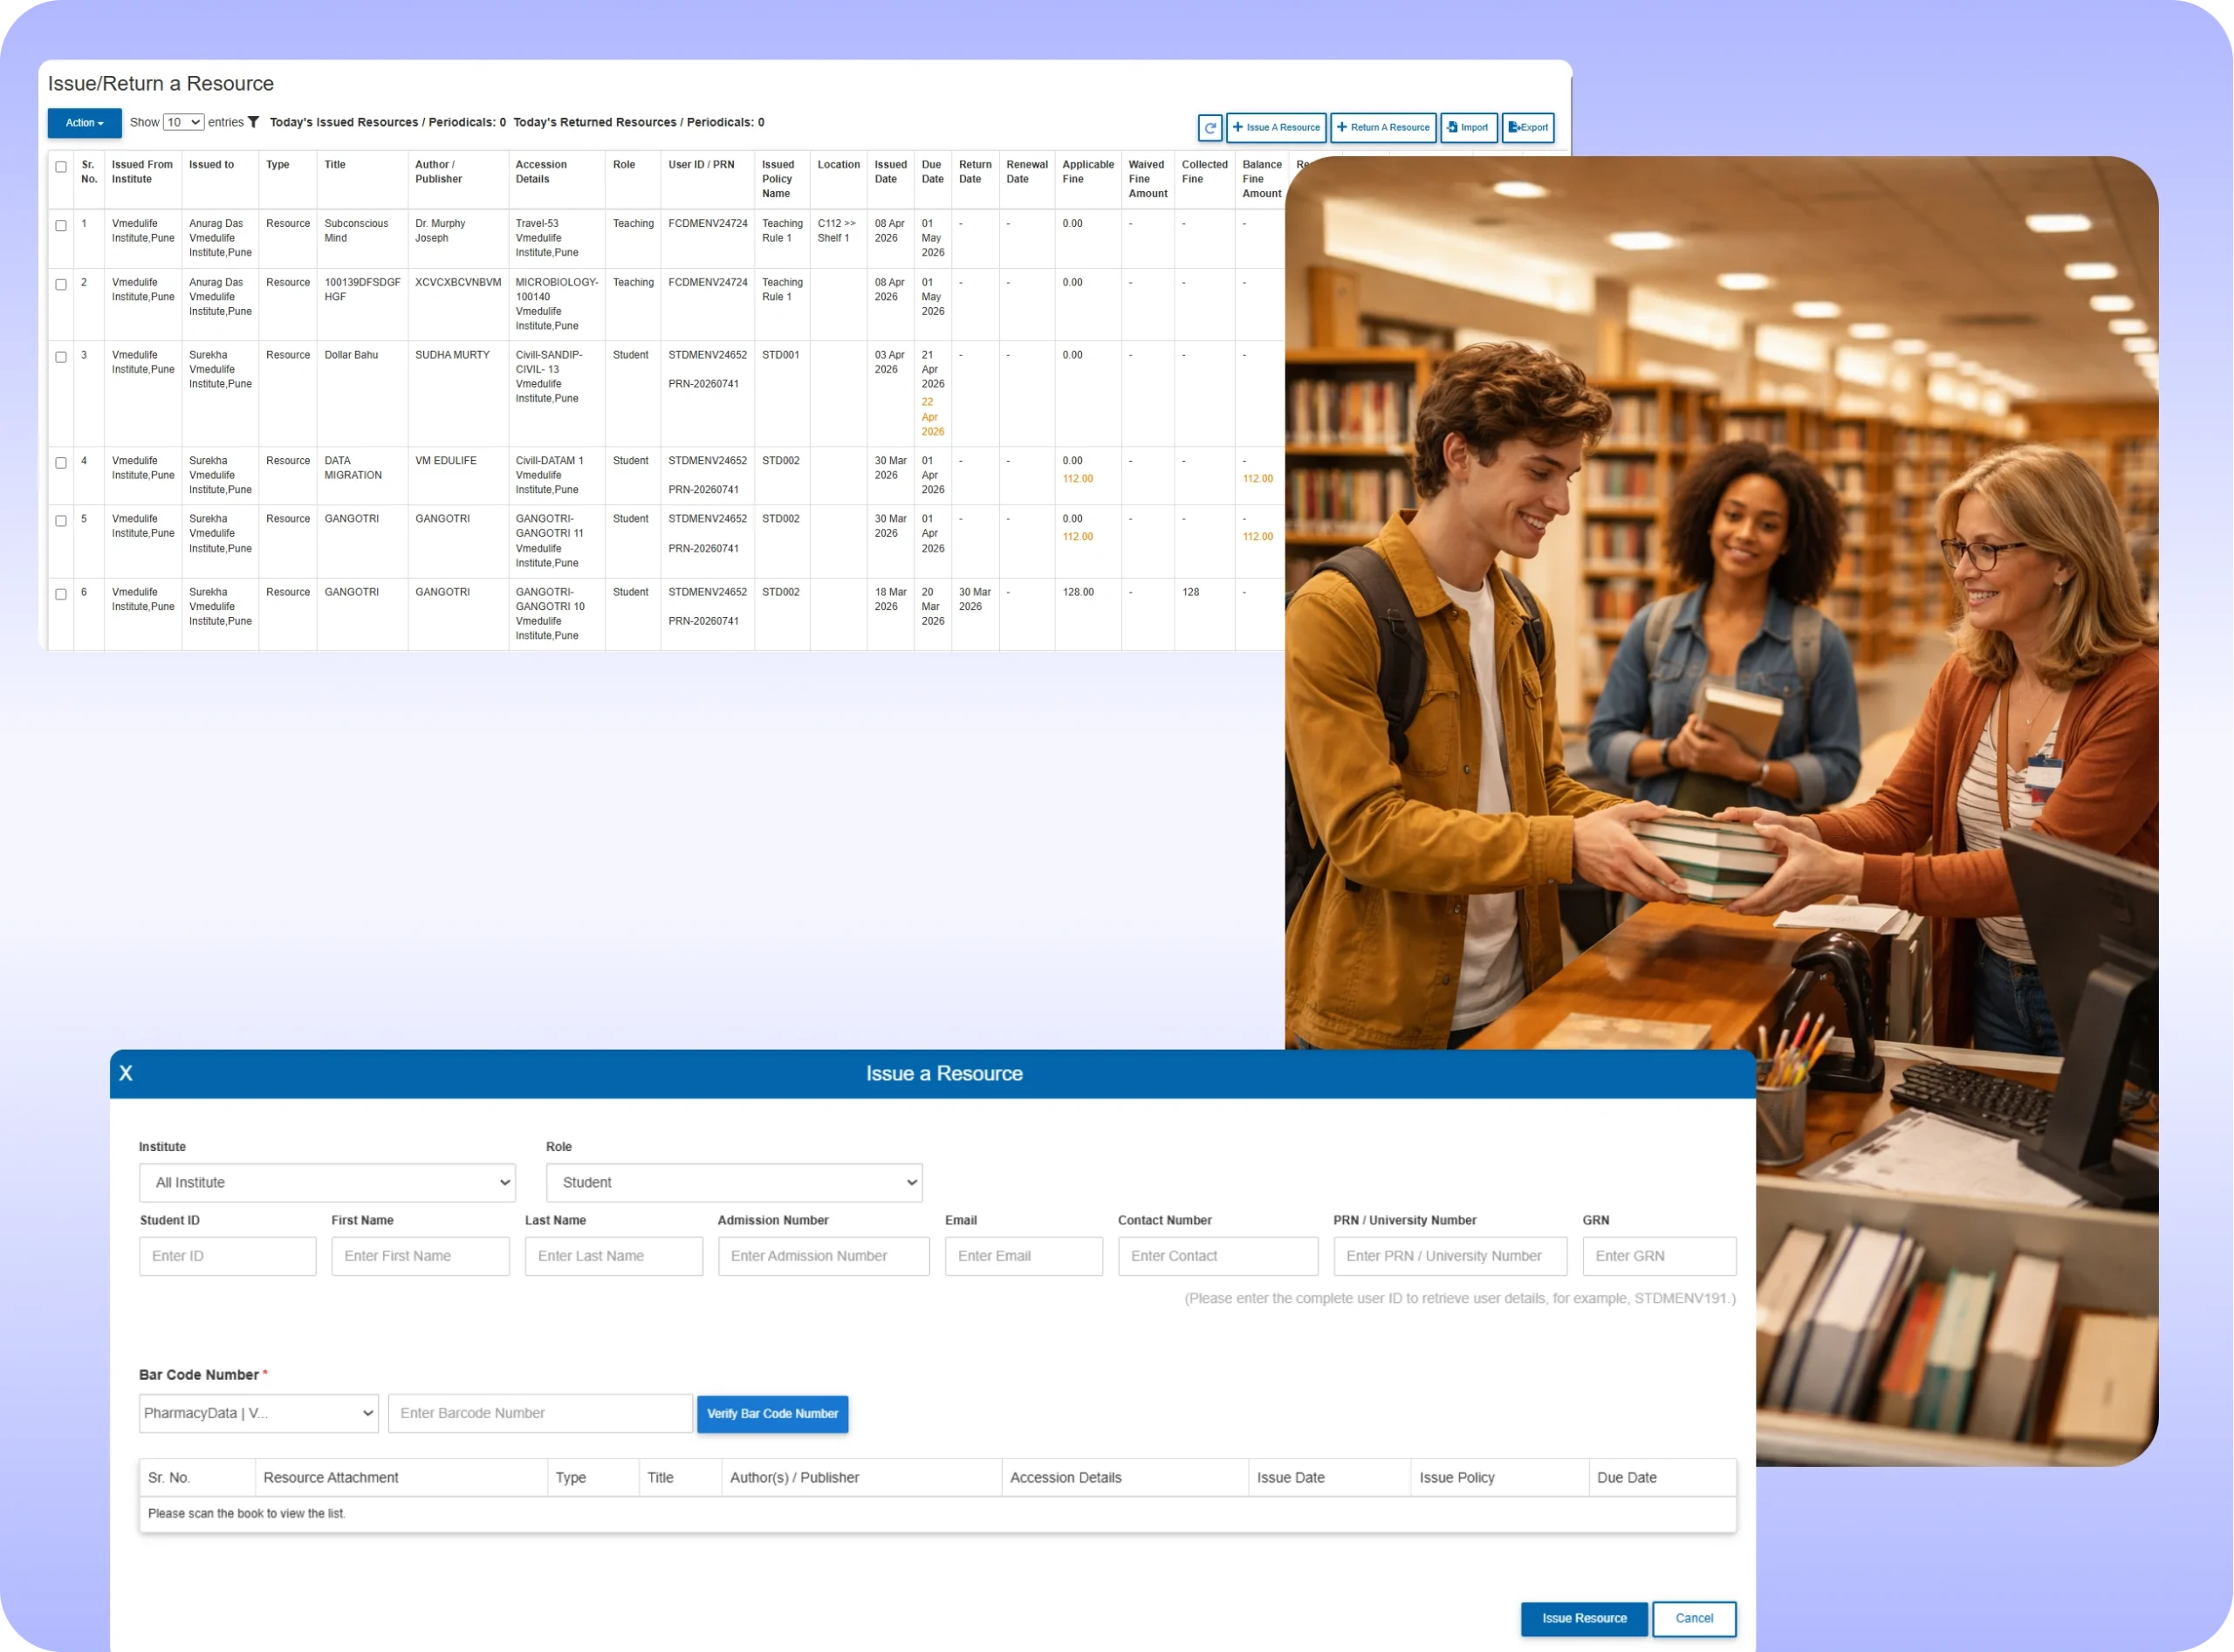Click Verify Bar Code Number button
The width and height of the screenshot is (2234, 1652).
[772, 1414]
